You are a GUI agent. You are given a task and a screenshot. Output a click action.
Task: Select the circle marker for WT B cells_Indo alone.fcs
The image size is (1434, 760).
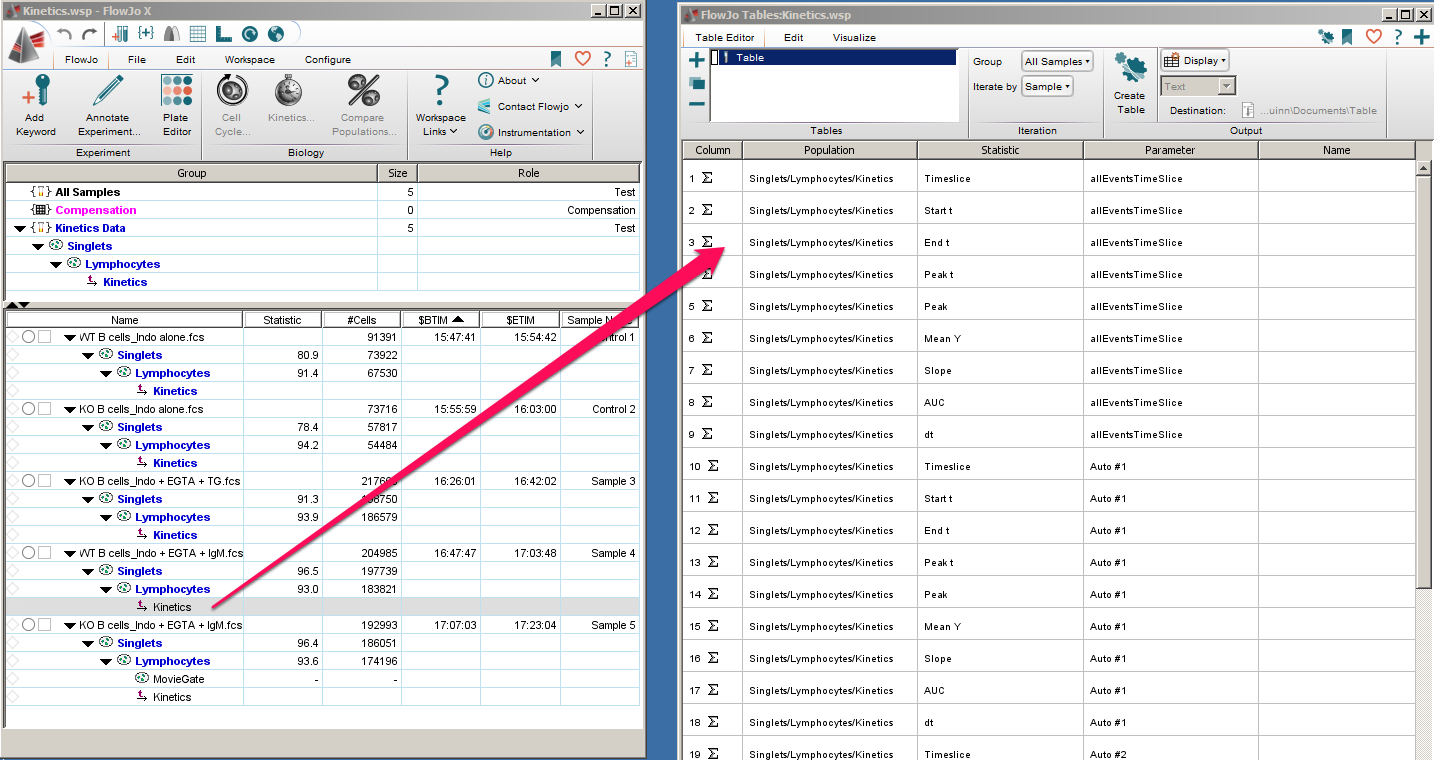click(x=29, y=337)
